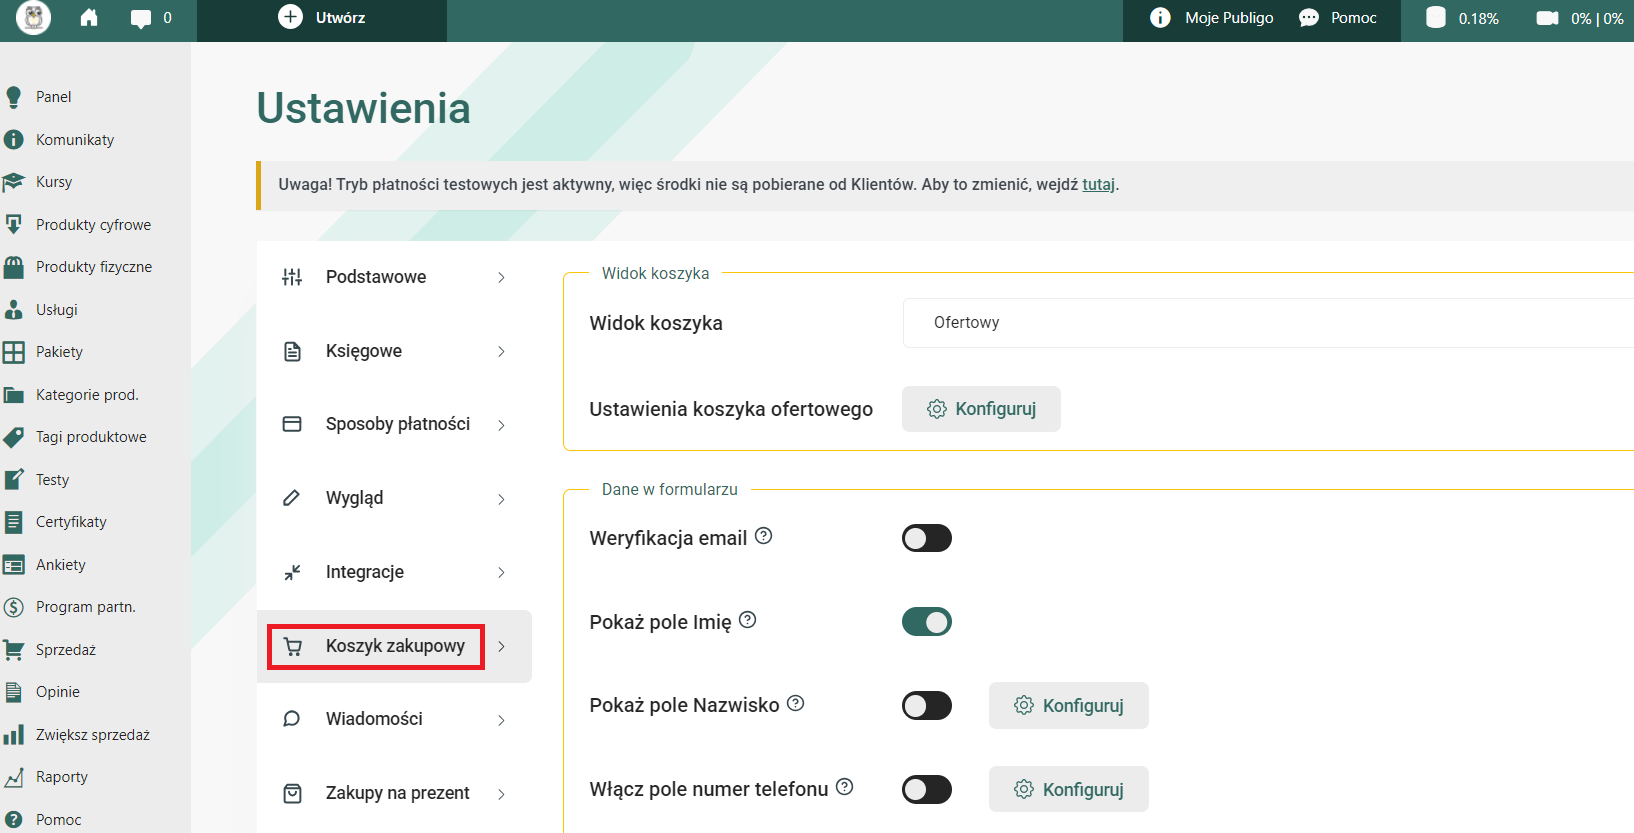The height and width of the screenshot is (833, 1634).
Task: Click the help icon beside Weryfikacja email
Action: [x=764, y=536]
